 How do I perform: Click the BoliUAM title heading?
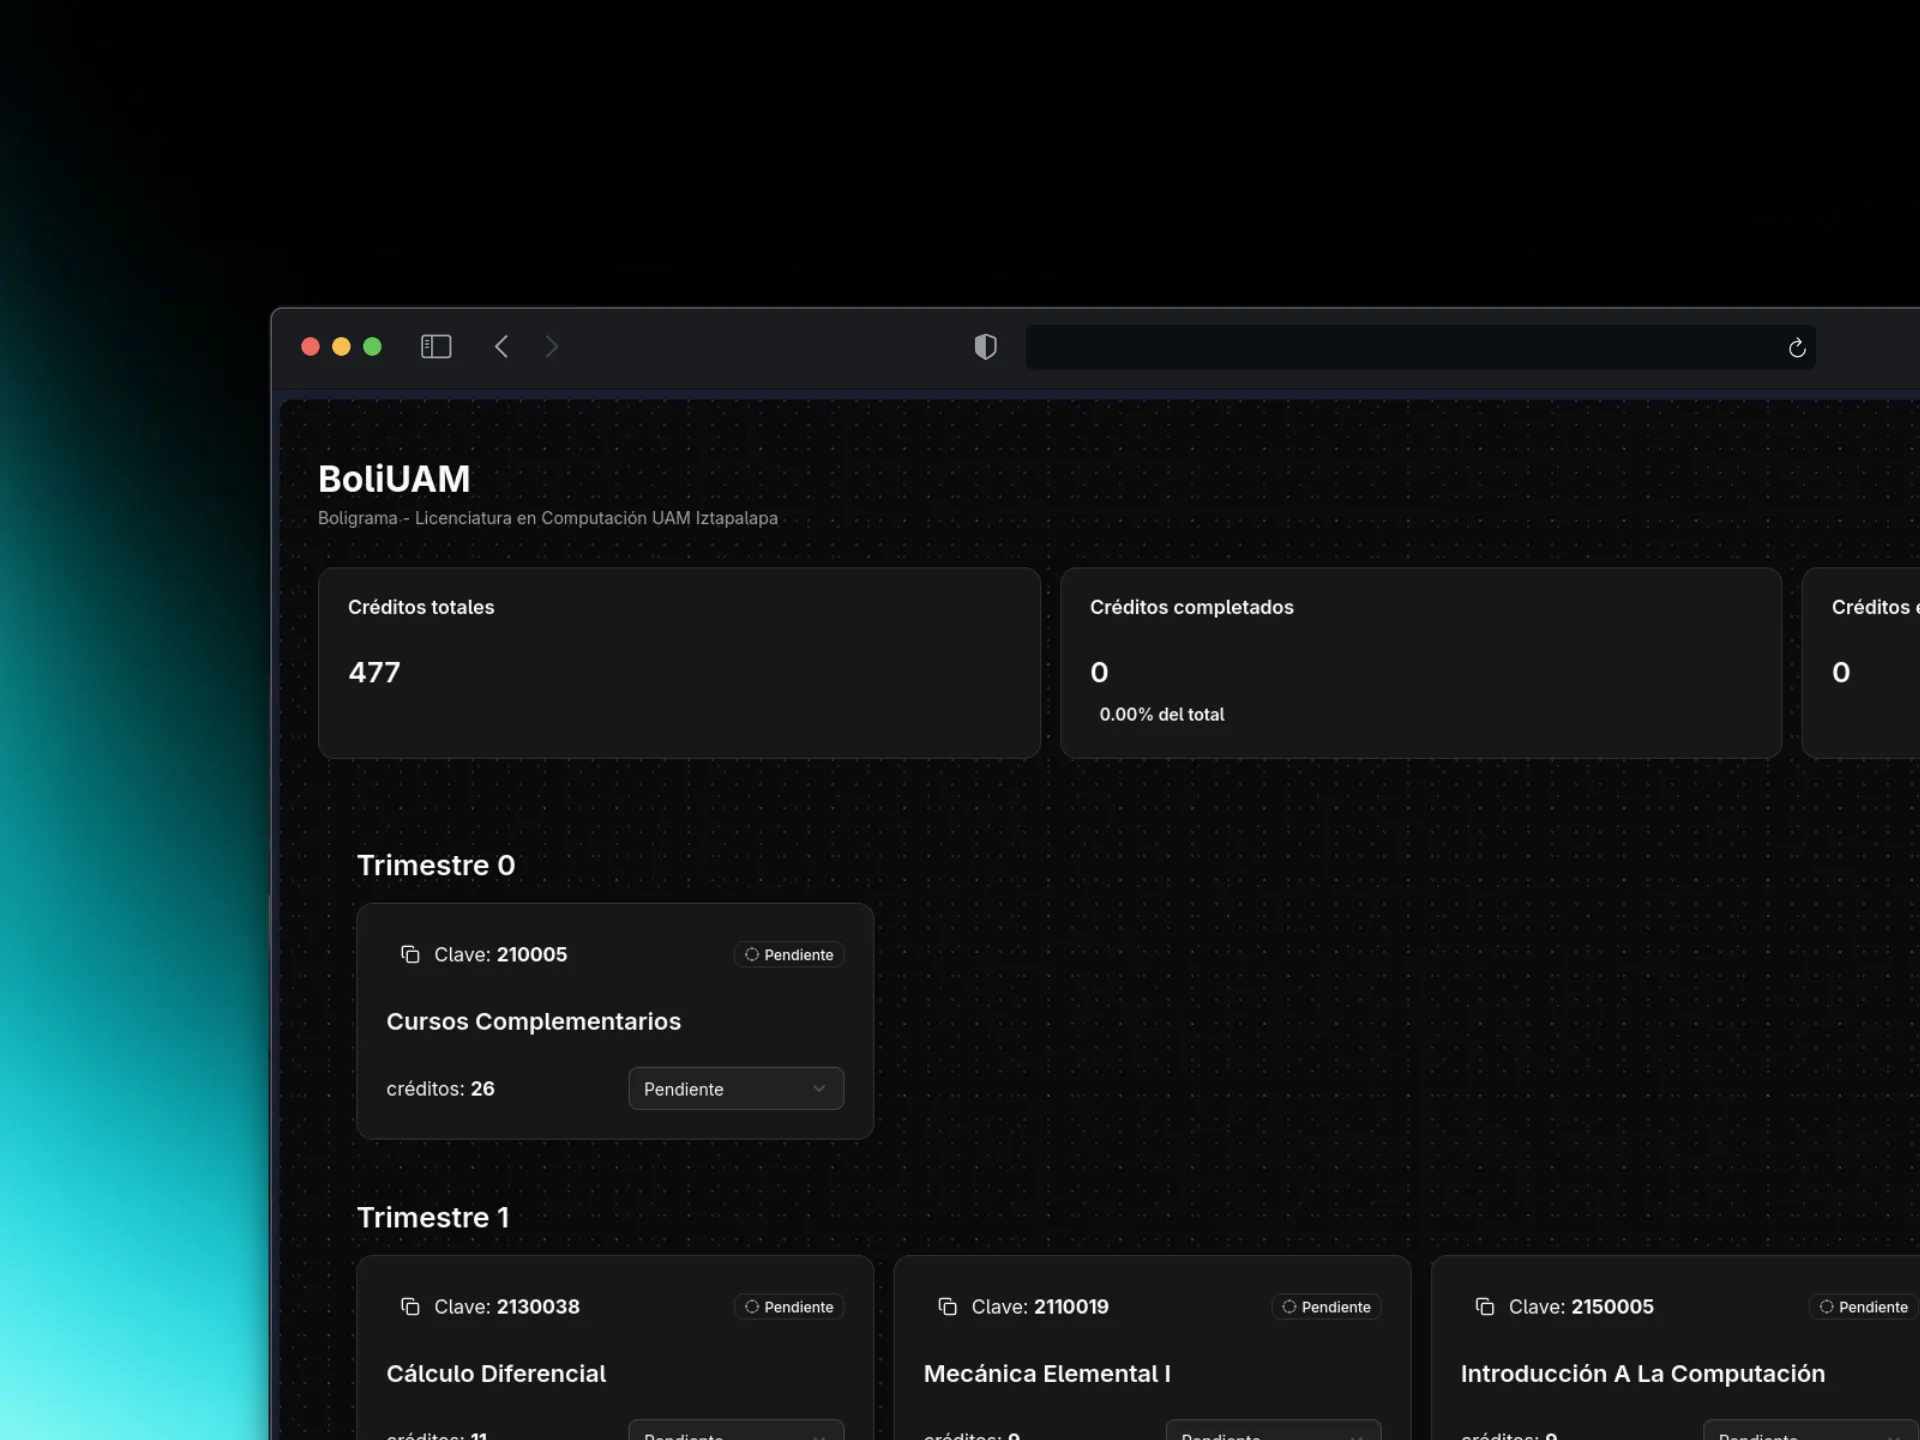pyautogui.click(x=394, y=479)
